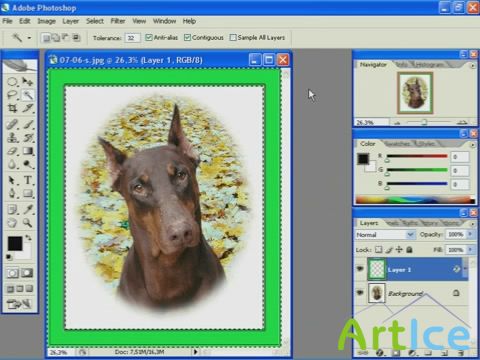The width and height of the screenshot is (480, 360).
Task: Select the Lasso tool
Action: point(12,95)
